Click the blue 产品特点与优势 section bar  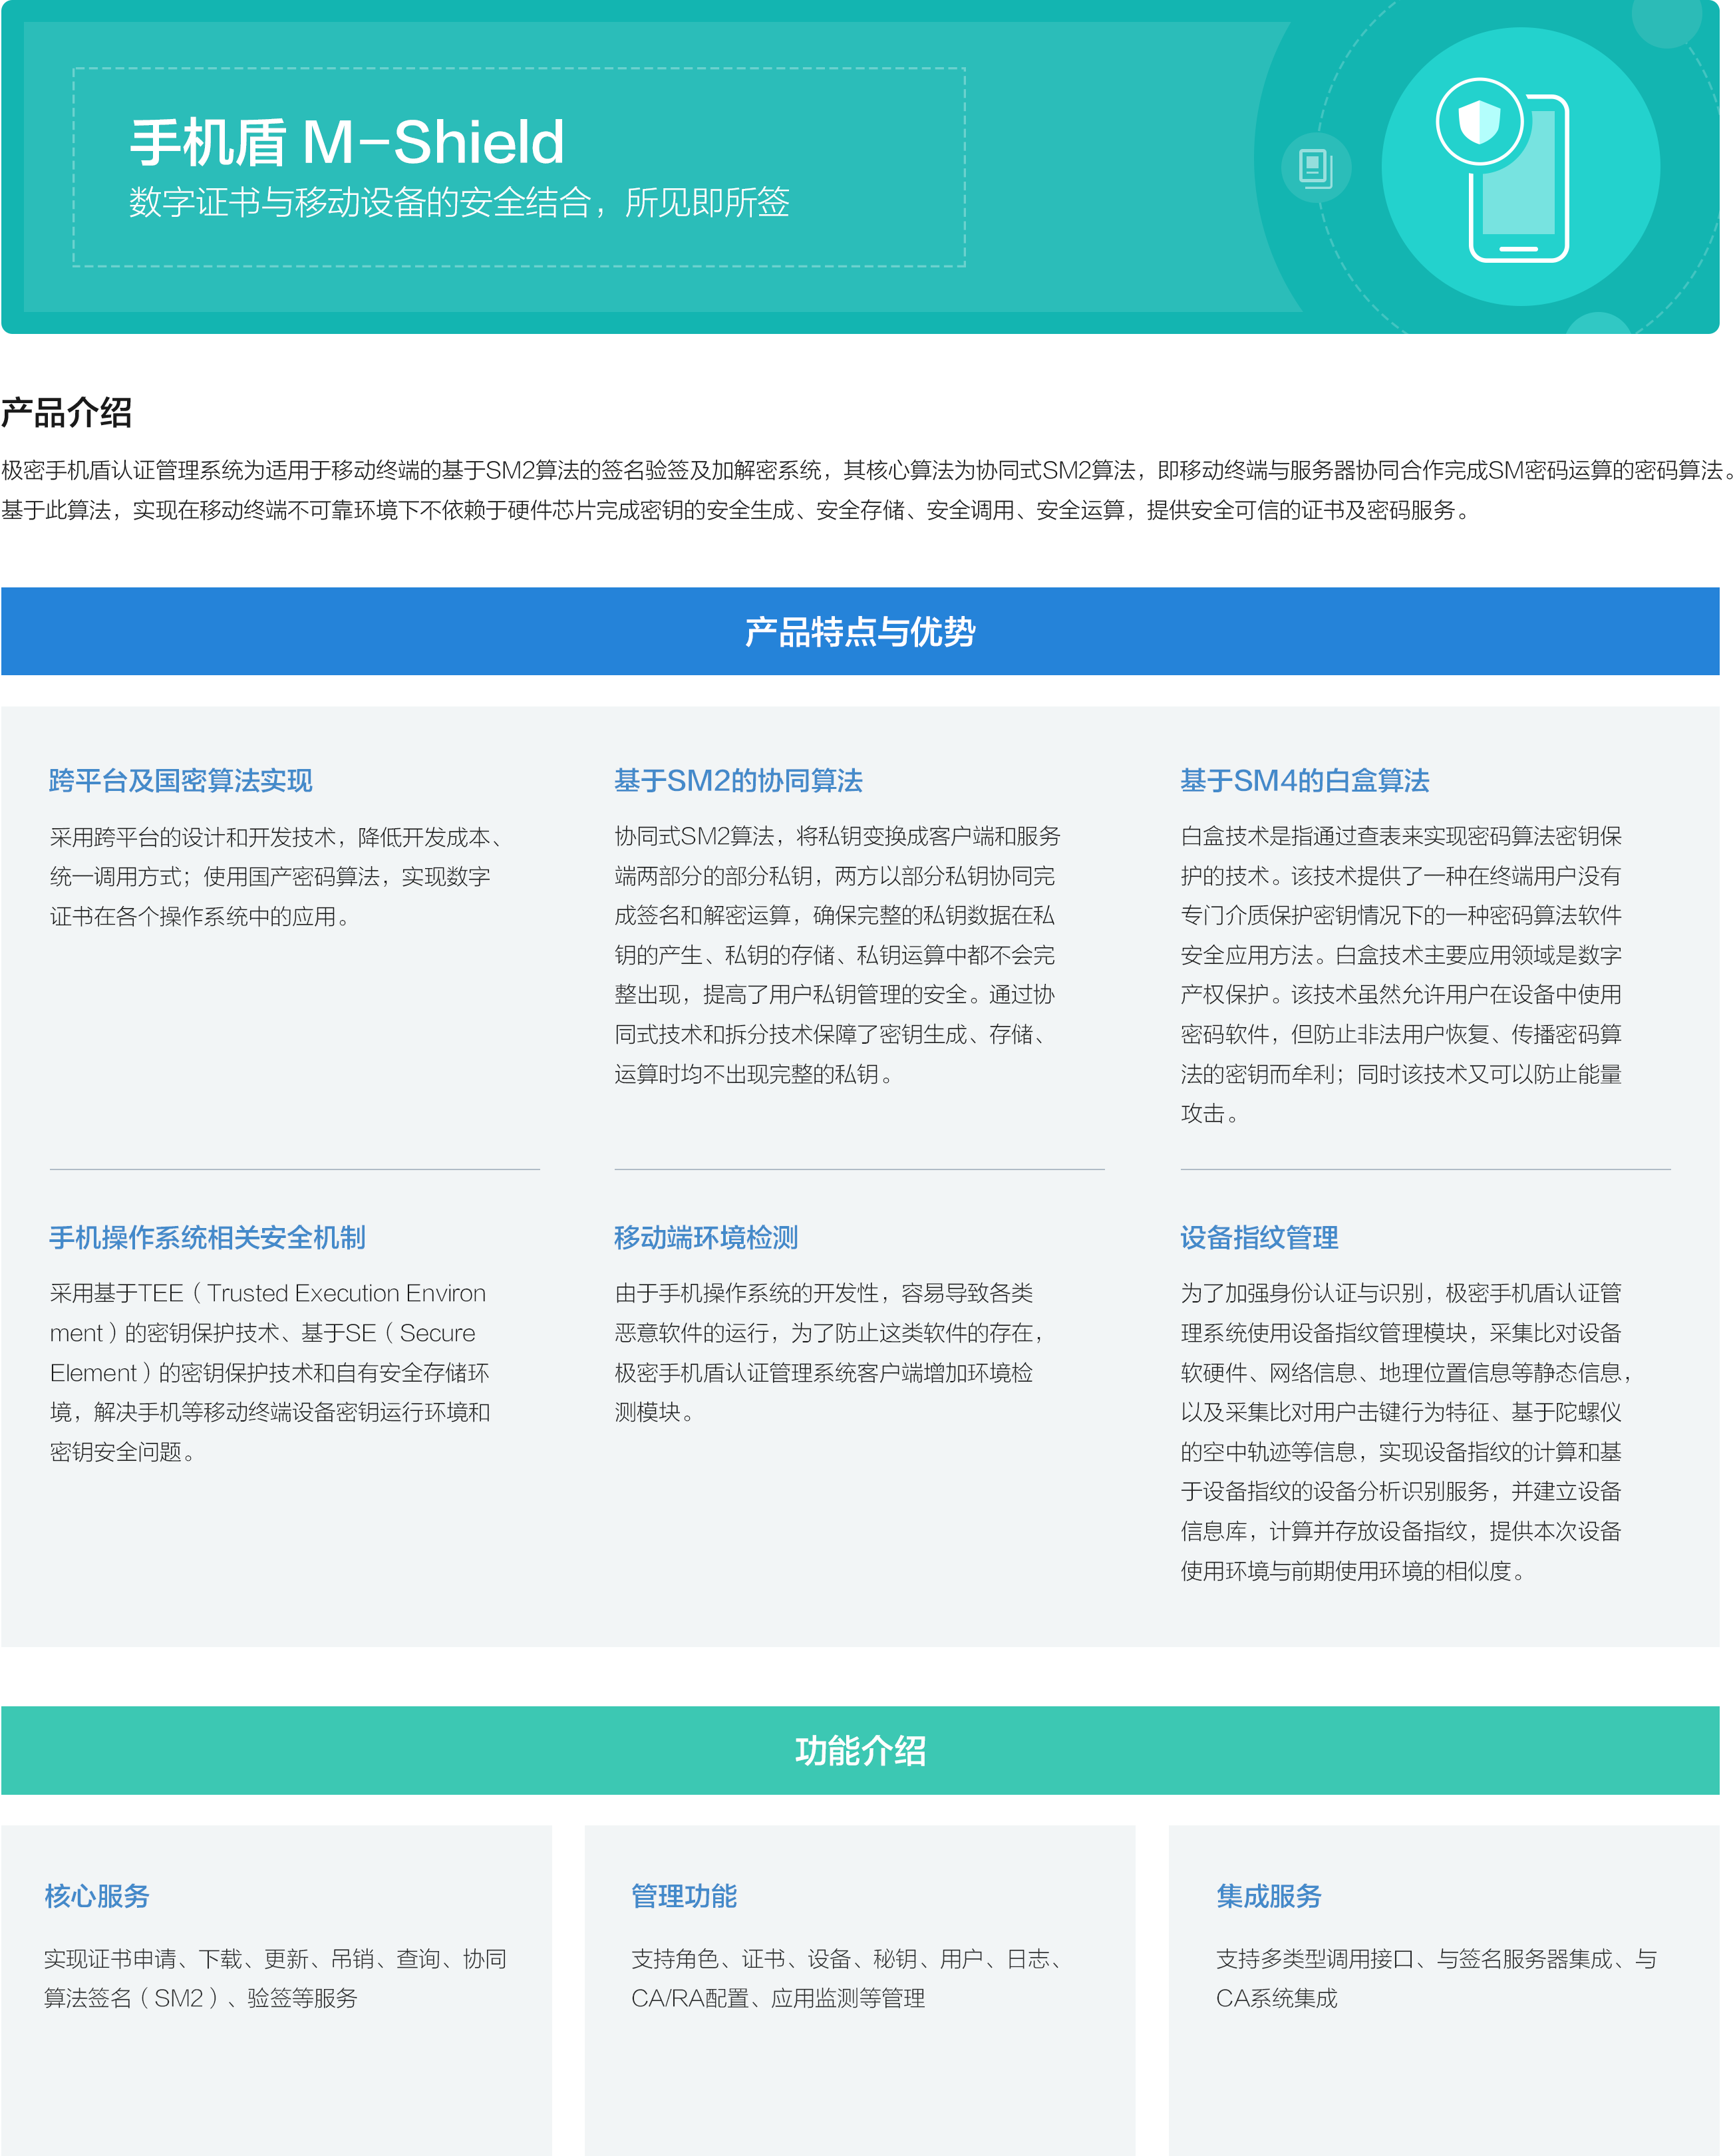[860, 631]
